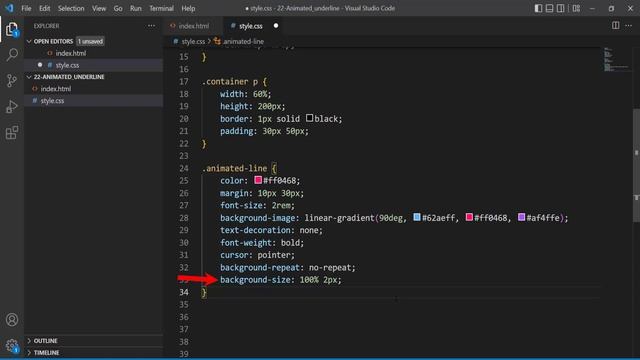
Task: Click the 'background-repeat: no-repeat;' line
Action: click(x=288, y=268)
